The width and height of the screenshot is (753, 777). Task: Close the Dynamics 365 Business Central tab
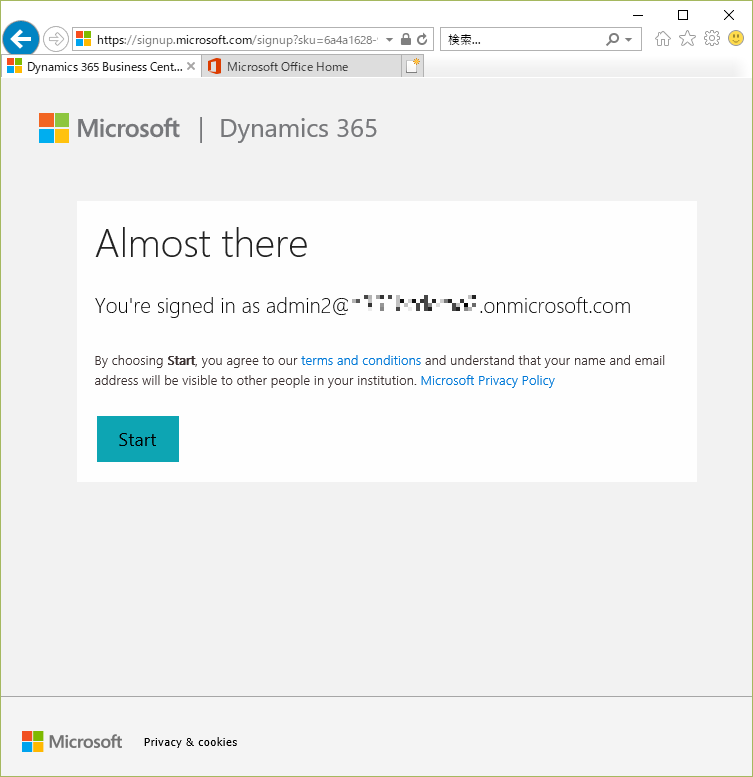[191, 66]
